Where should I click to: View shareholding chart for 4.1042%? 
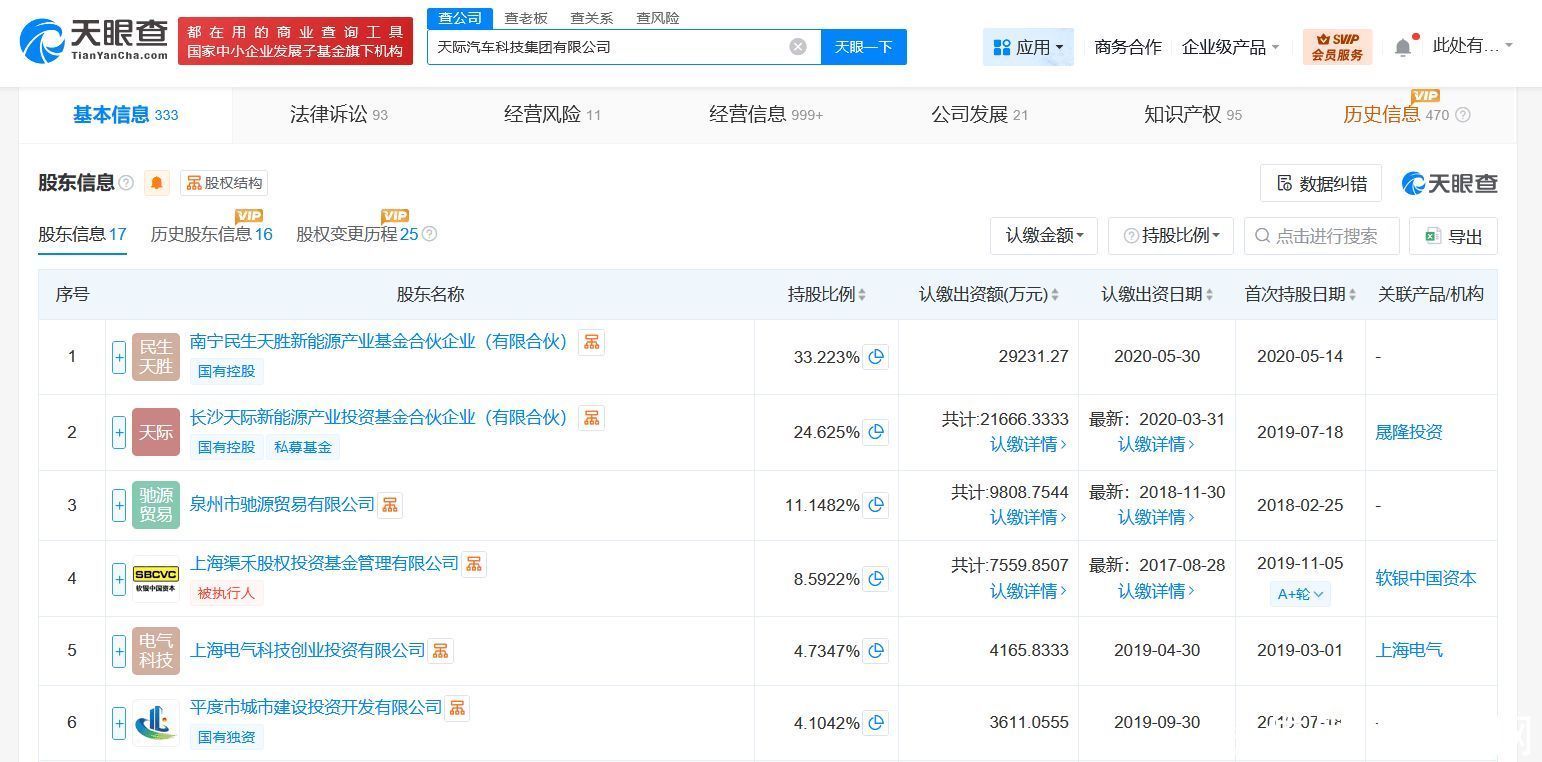click(876, 722)
